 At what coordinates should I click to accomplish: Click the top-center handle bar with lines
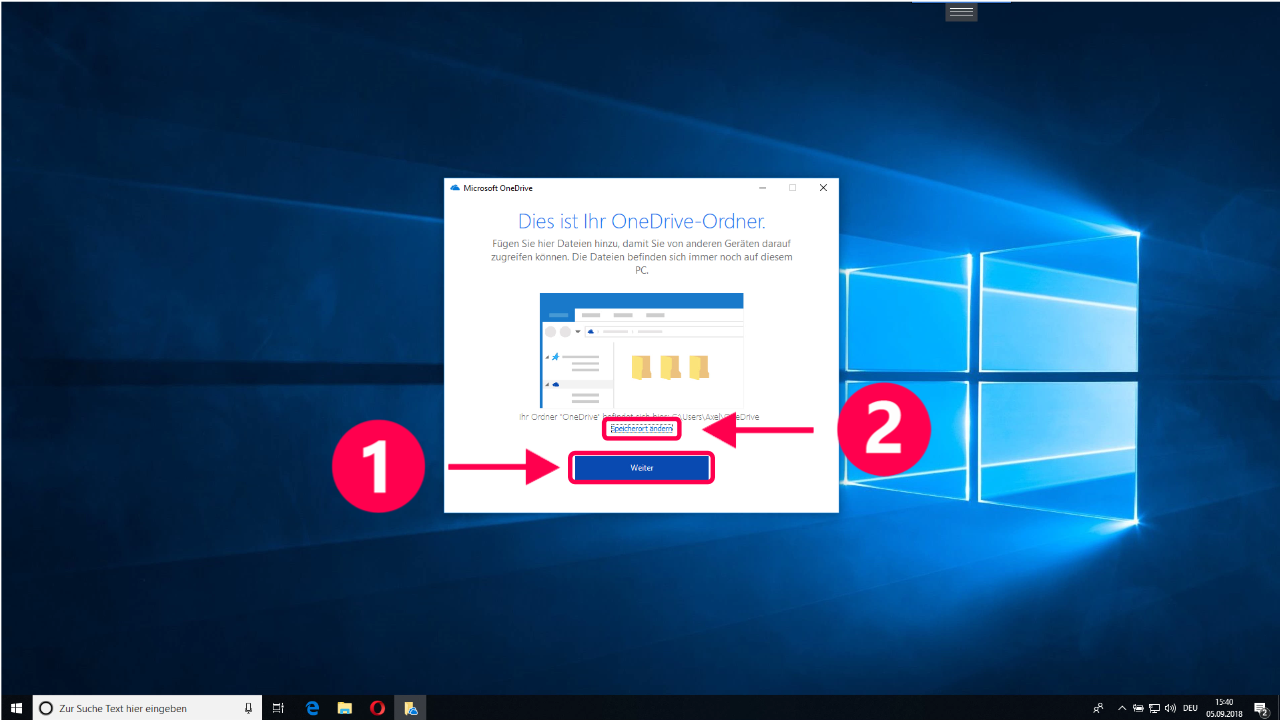(x=961, y=11)
